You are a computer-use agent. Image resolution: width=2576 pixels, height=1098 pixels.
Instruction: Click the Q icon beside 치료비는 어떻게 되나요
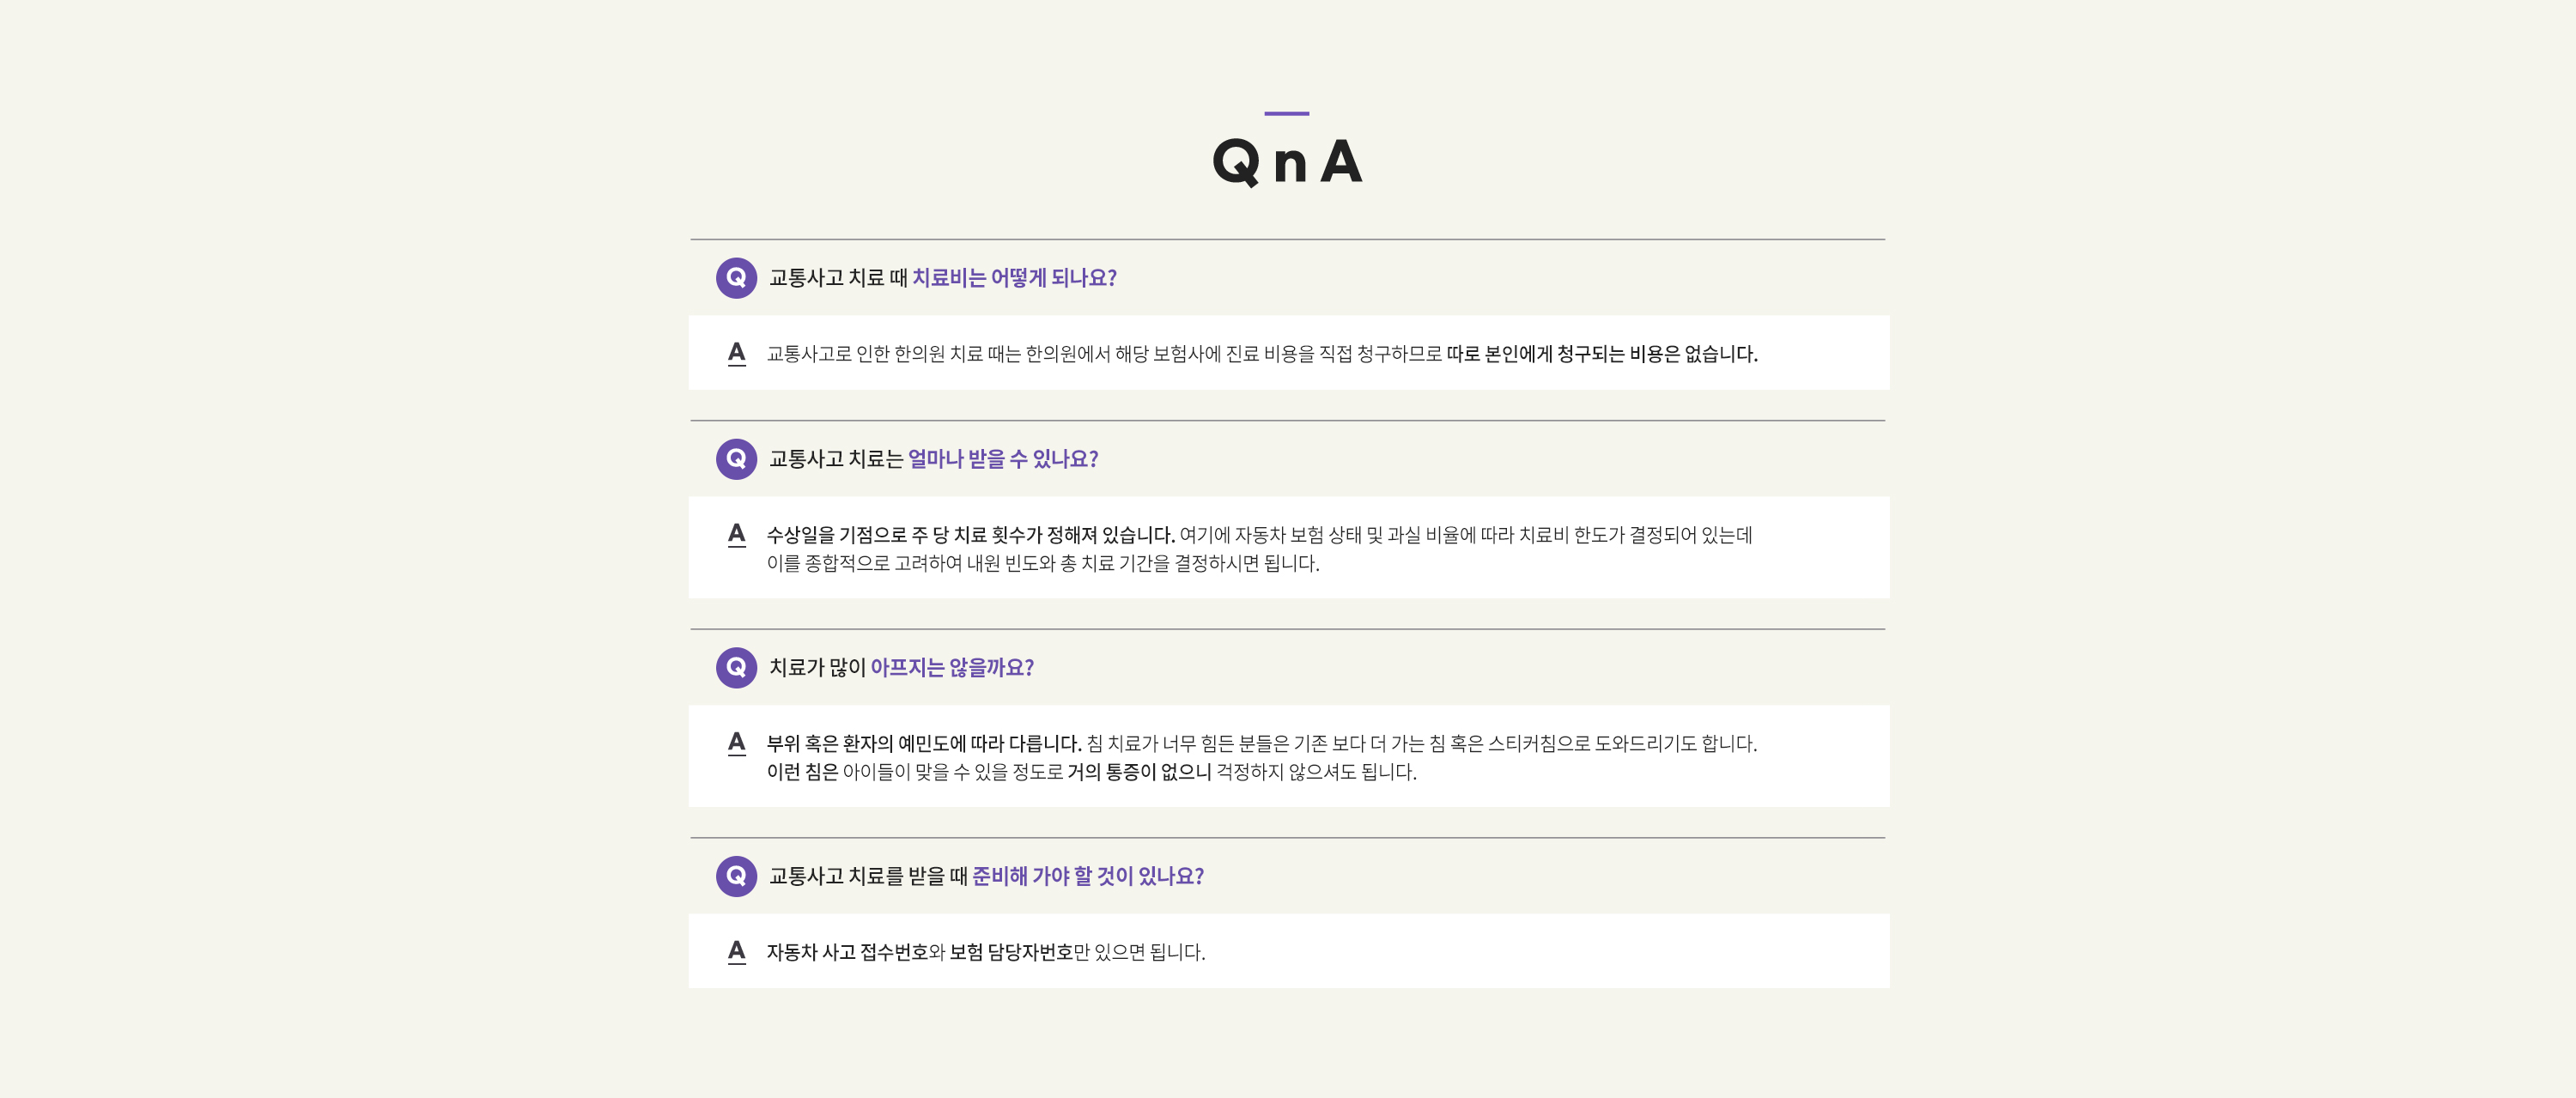pos(736,278)
